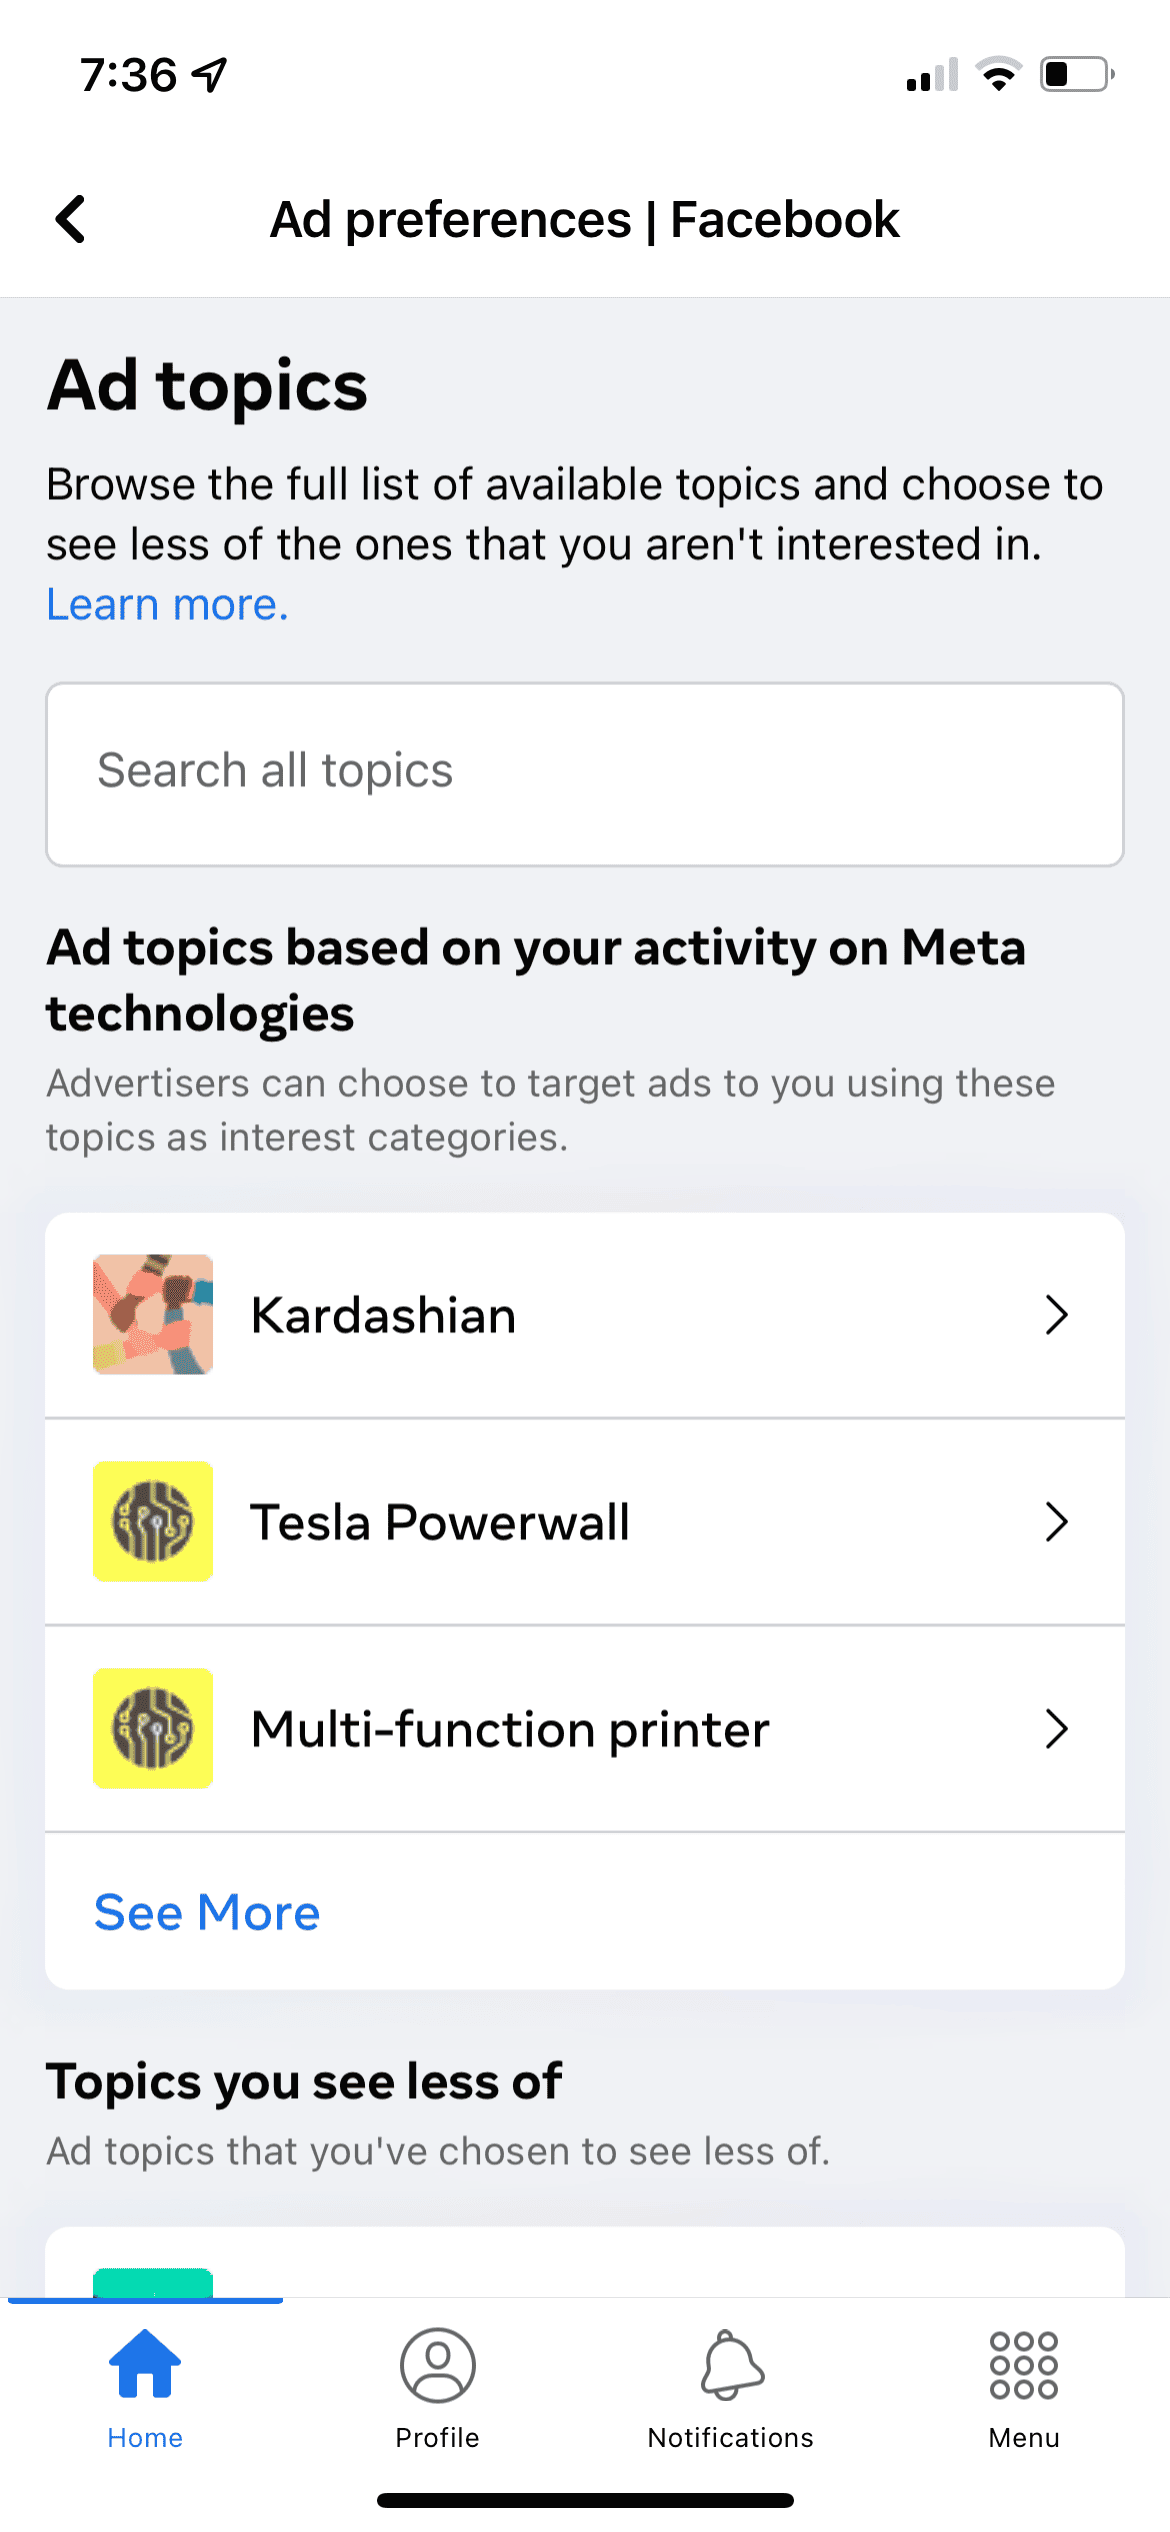Open the Home tab

[145, 2387]
